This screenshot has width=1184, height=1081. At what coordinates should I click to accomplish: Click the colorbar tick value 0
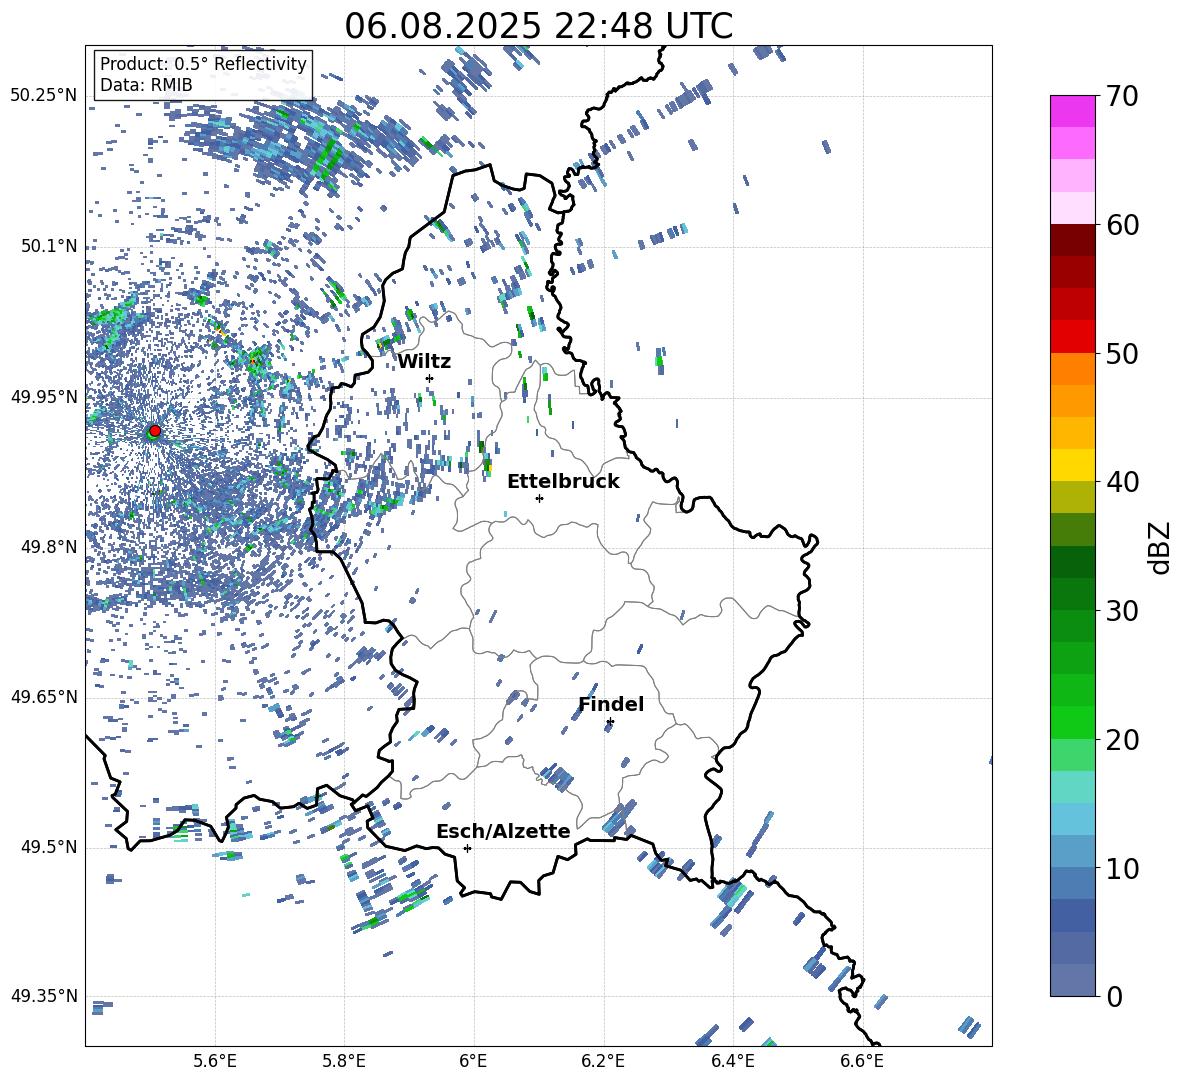1114,996
